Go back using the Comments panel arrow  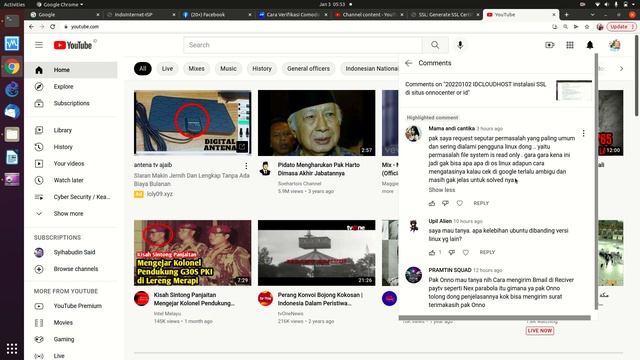(x=409, y=63)
